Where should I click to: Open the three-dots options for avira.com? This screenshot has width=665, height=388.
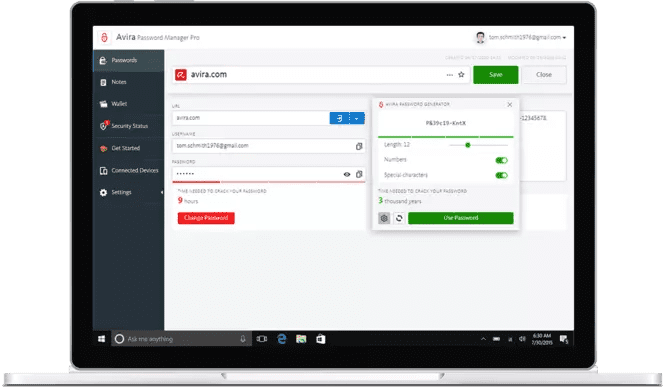point(450,75)
